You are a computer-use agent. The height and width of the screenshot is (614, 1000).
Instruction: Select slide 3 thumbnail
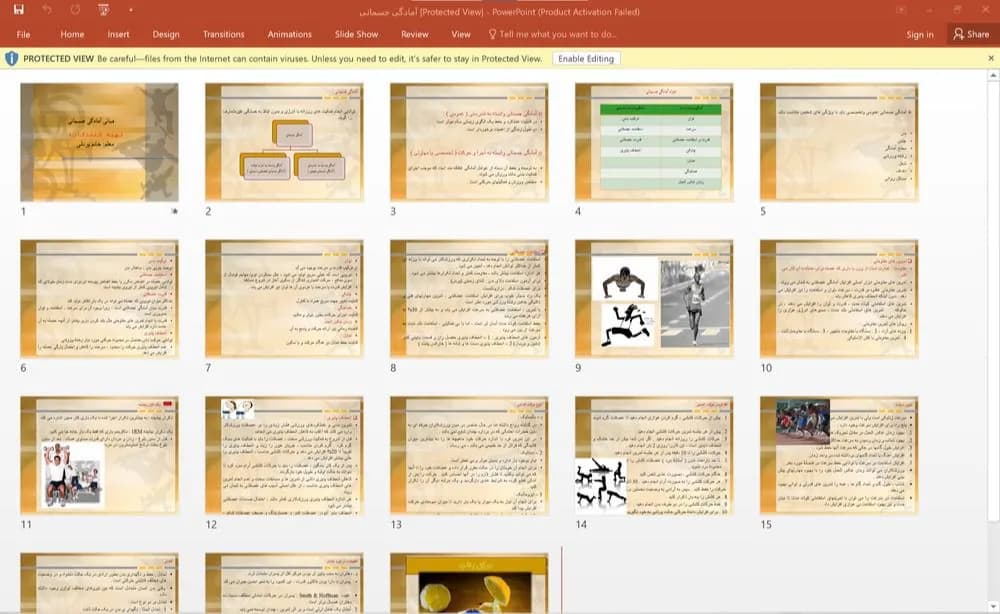(x=469, y=142)
